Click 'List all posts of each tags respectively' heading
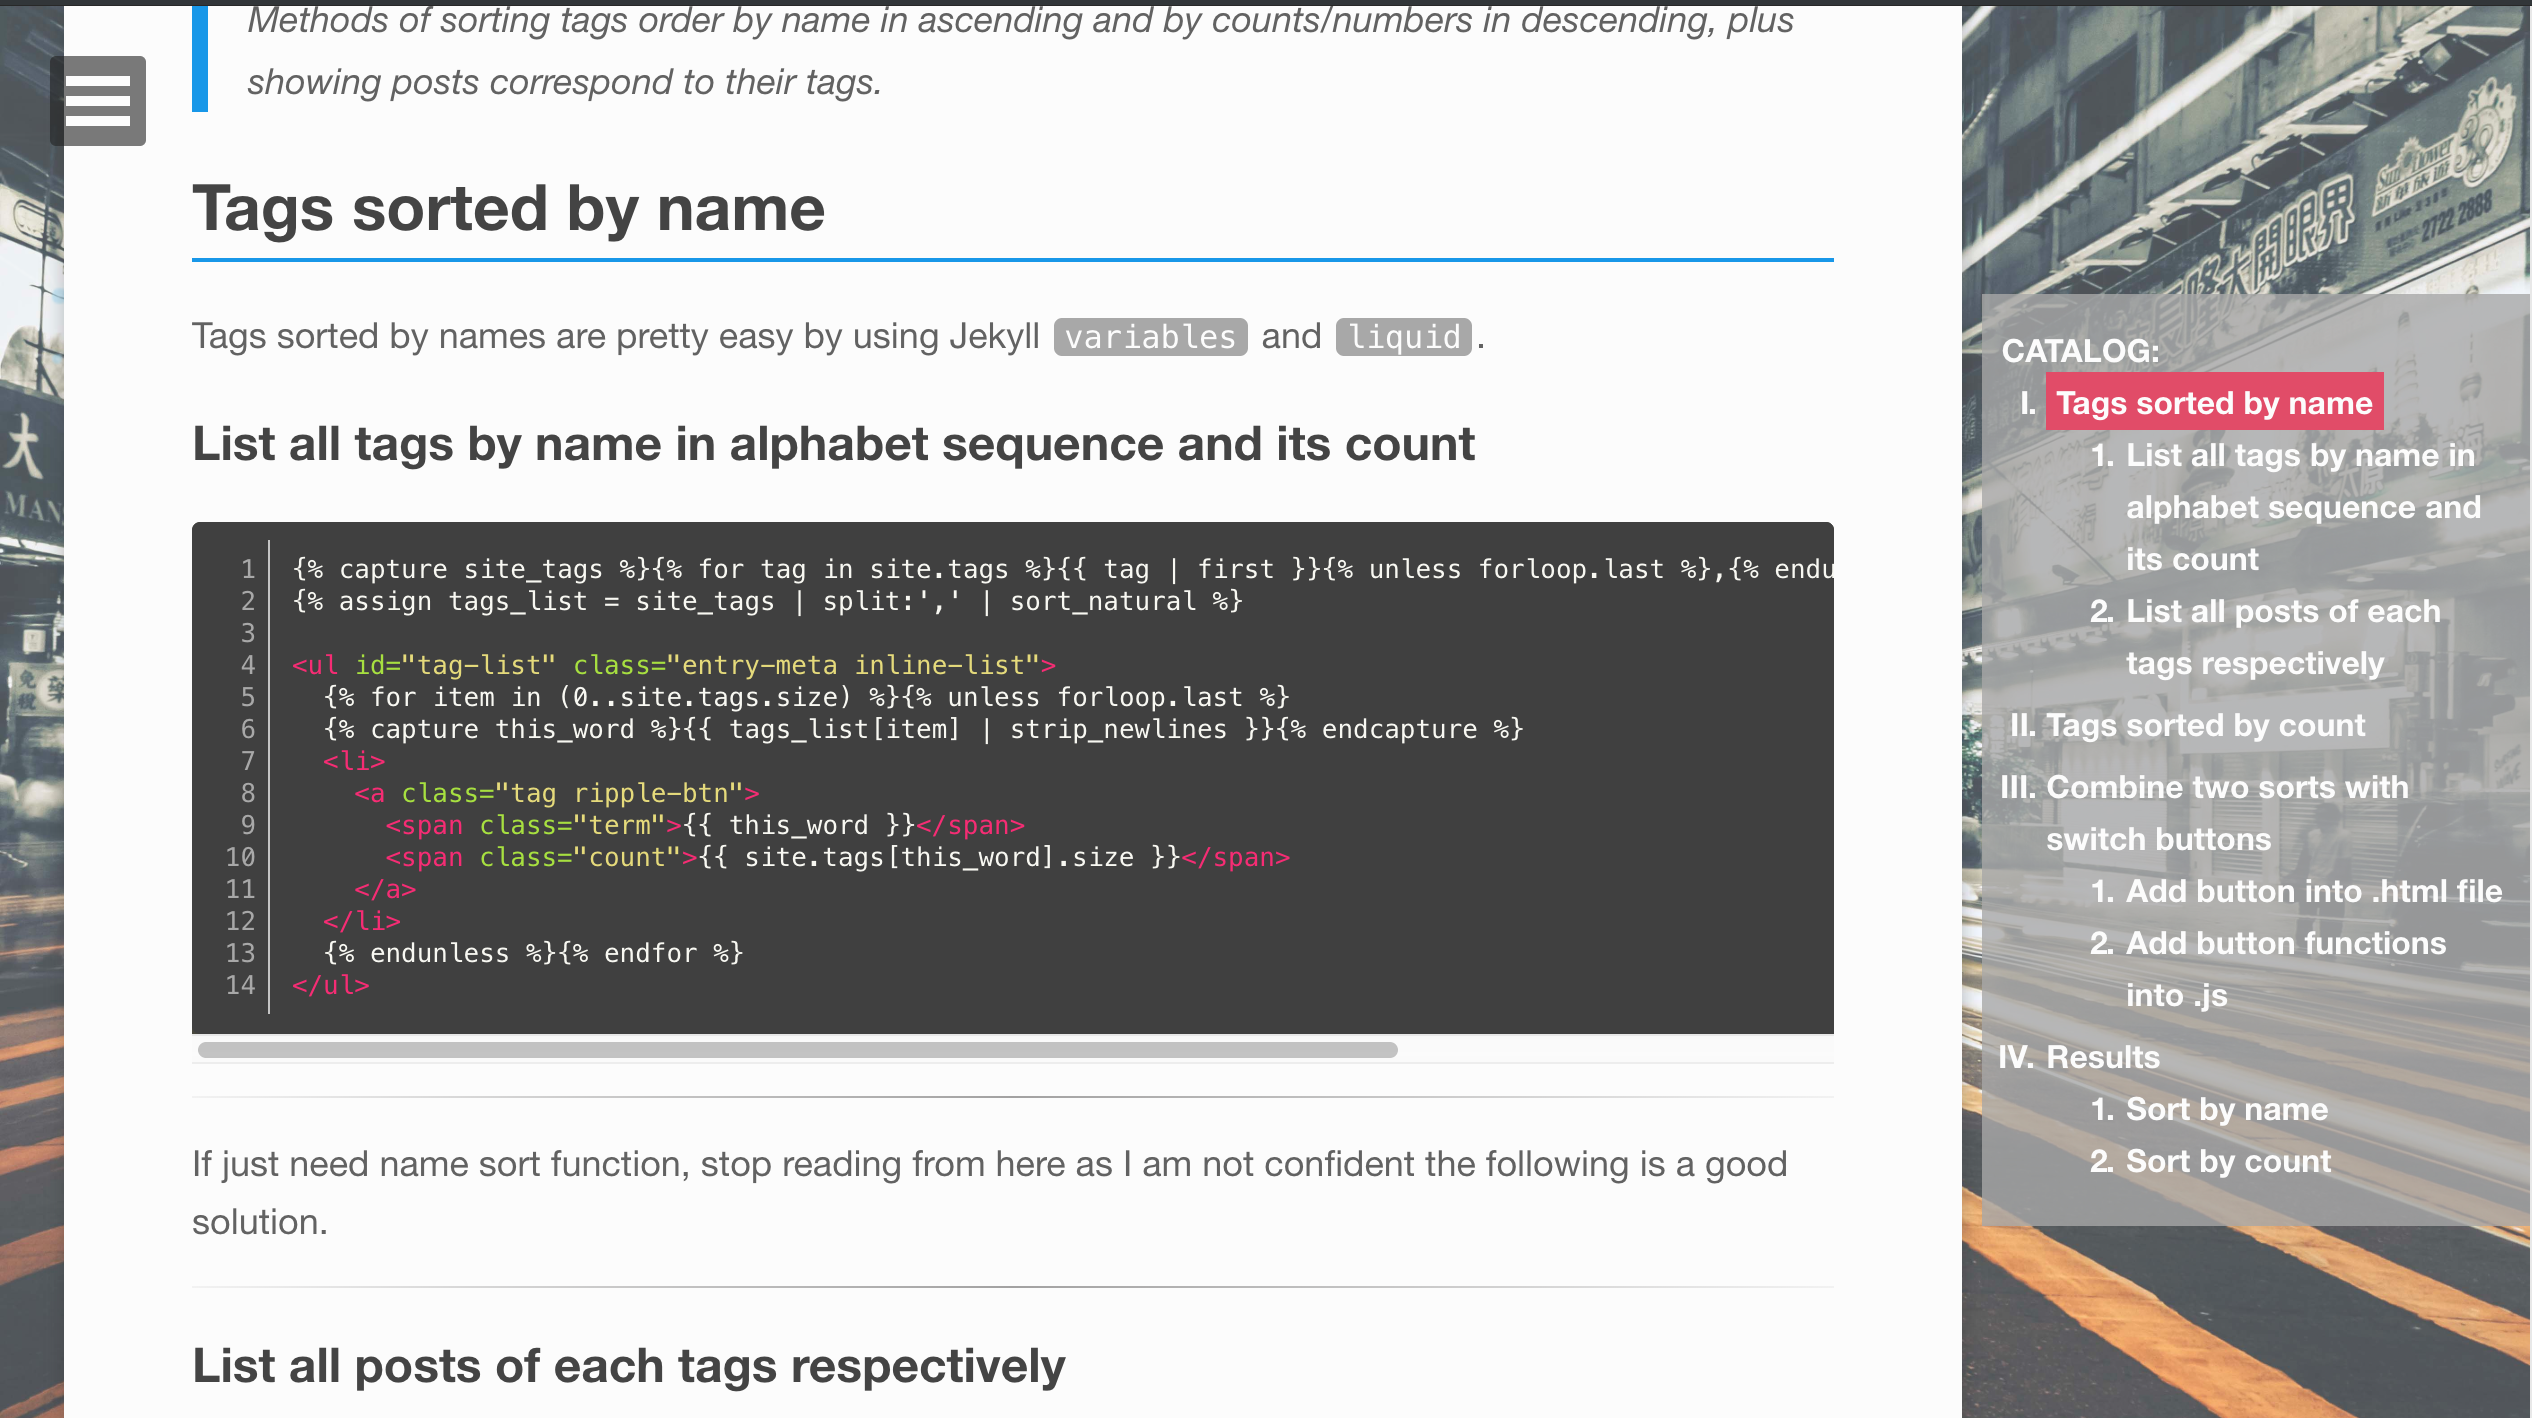The image size is (2532, 1418). [x=628, y=1366]
